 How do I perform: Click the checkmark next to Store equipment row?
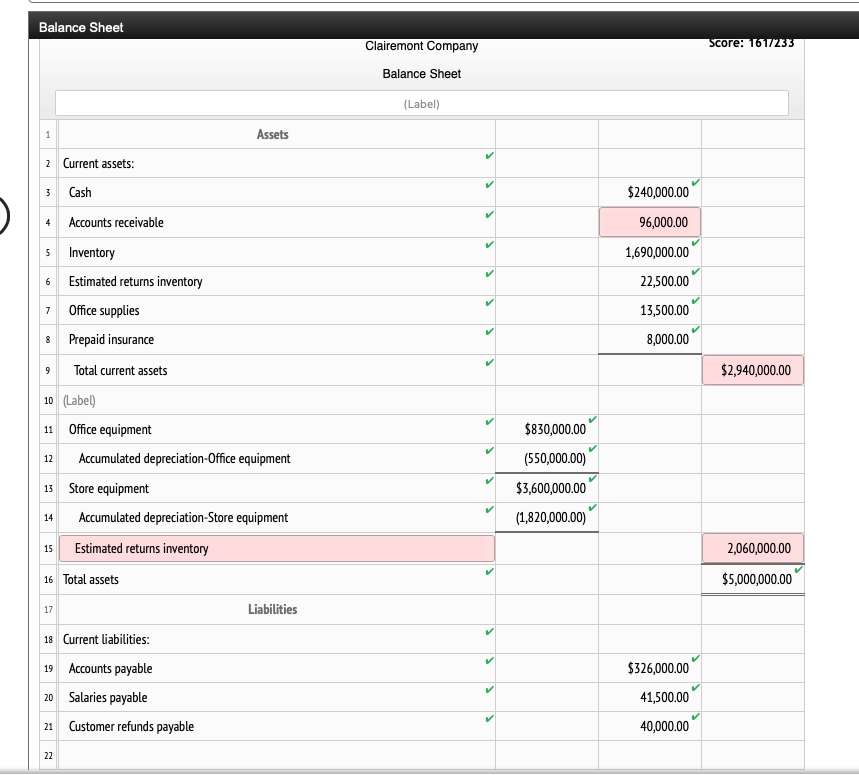coord(592,480)
